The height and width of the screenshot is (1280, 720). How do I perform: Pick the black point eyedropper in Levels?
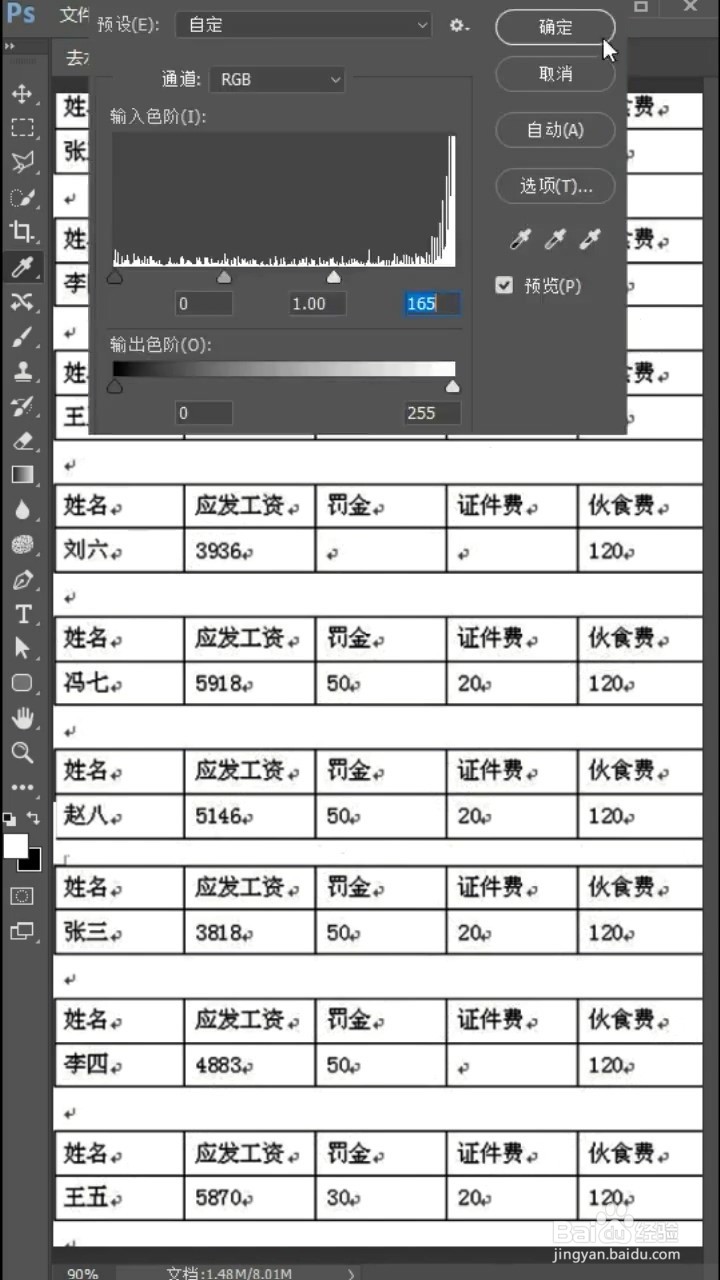519,238
